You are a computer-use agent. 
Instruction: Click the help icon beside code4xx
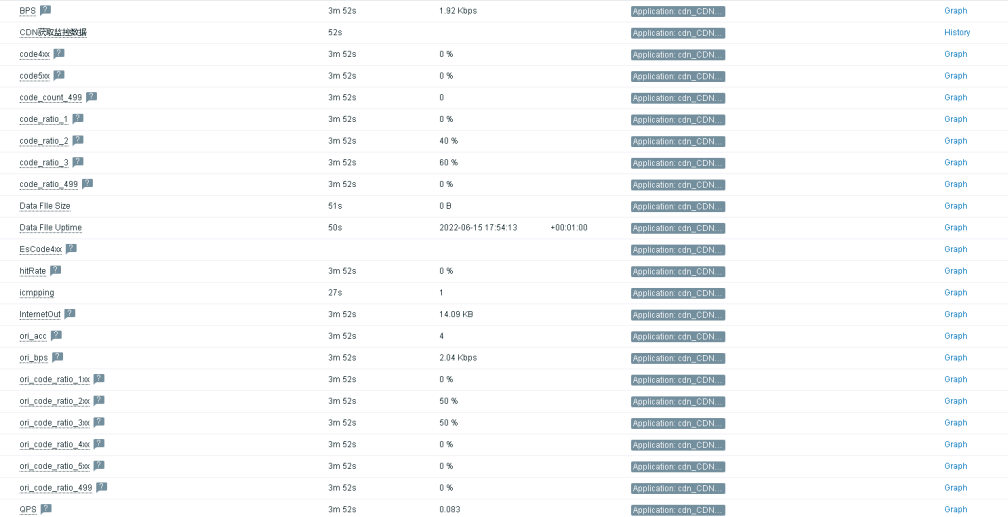pyautogui.click(x=58, y=53)
